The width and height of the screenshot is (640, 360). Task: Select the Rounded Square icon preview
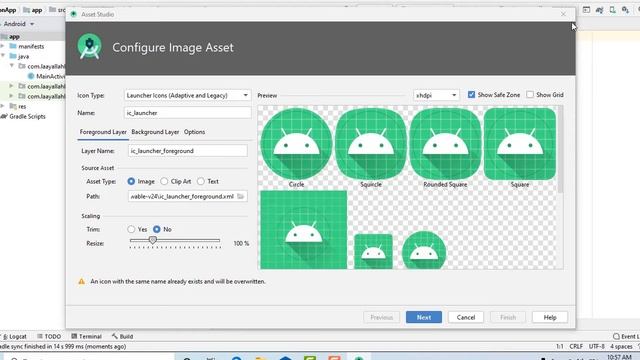point(445,144)
